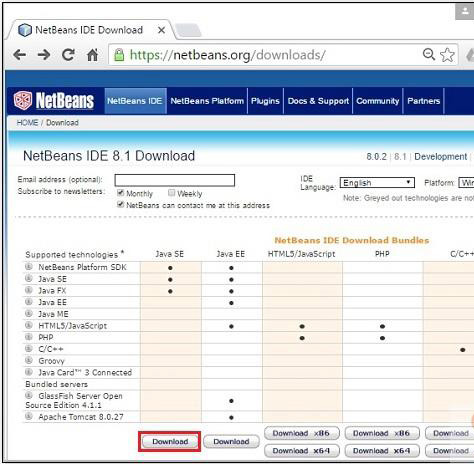This screenshot has height=464, width=474.
Task: Click info icon beside Groovy technology
Action: click(29, 360)
